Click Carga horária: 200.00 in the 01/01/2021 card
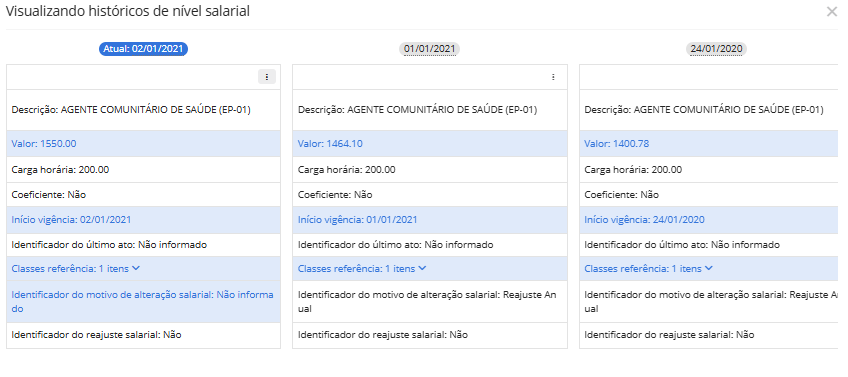This screenshot has width=848, height=377. tap(347, 169)
